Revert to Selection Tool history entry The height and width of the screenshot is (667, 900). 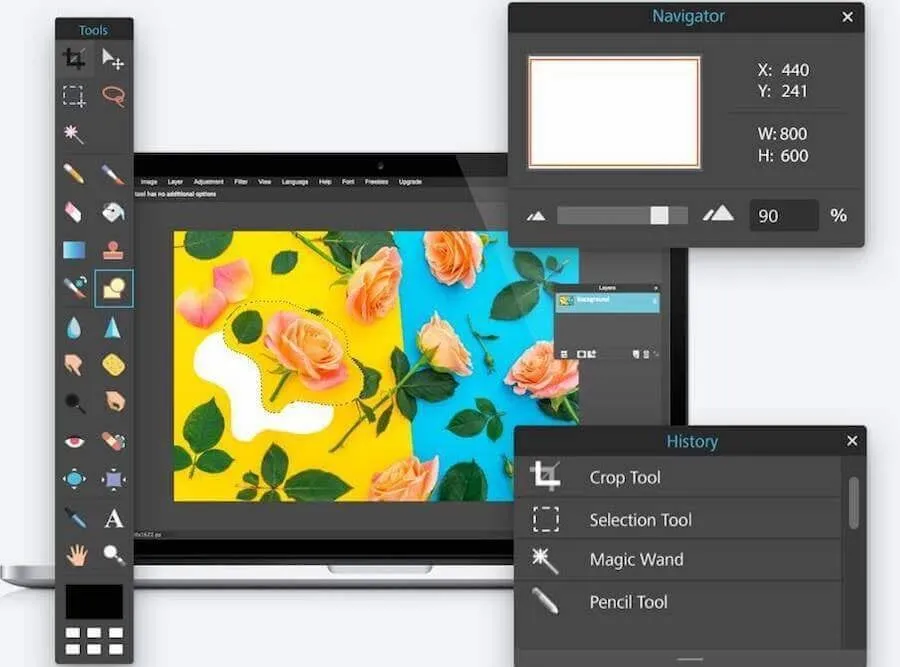(640, 520)
